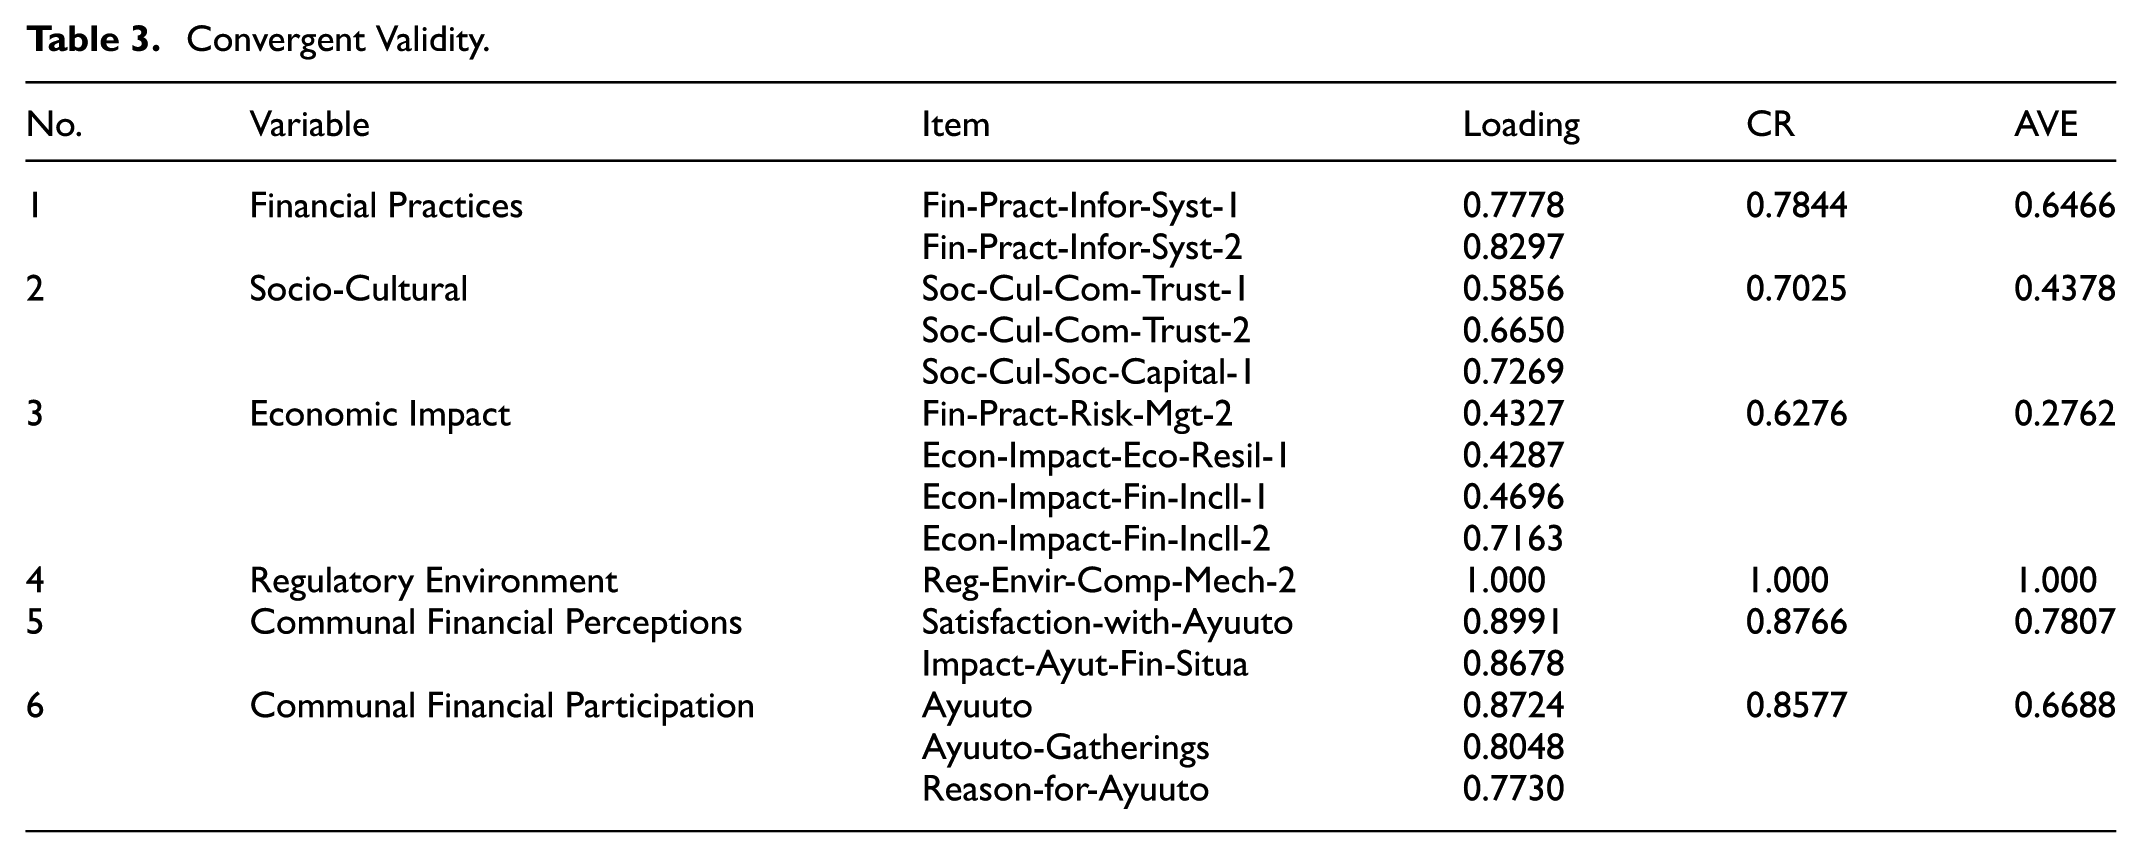Click the Soc-Cul-Soc-Capital-1 item
2142x858 pixels.
(1088, 372)
